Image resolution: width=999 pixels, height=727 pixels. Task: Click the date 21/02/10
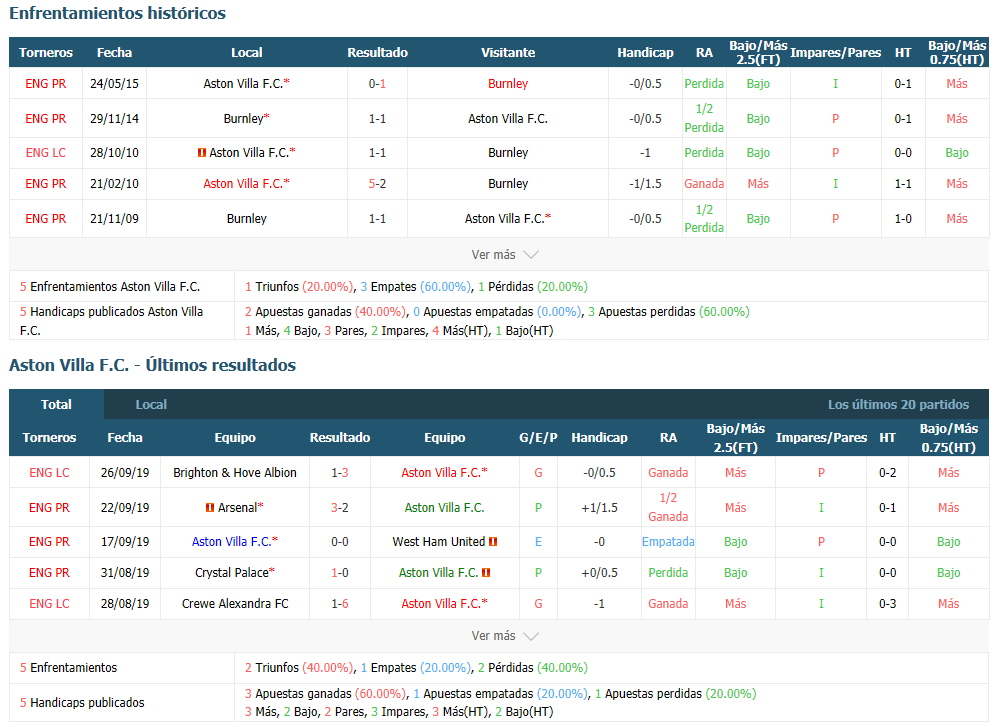click(114, 184)
